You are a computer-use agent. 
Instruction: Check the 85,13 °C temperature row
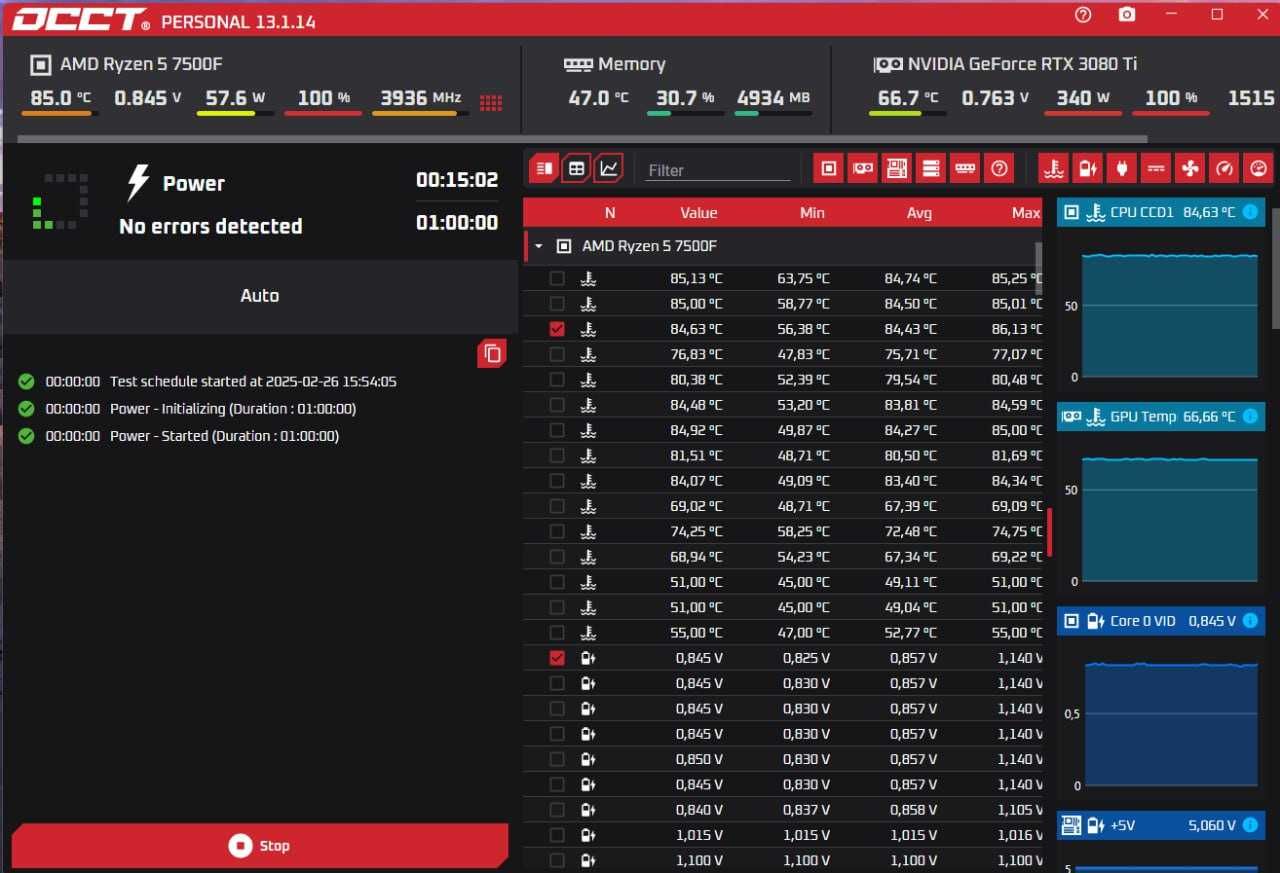coord(557,278)
